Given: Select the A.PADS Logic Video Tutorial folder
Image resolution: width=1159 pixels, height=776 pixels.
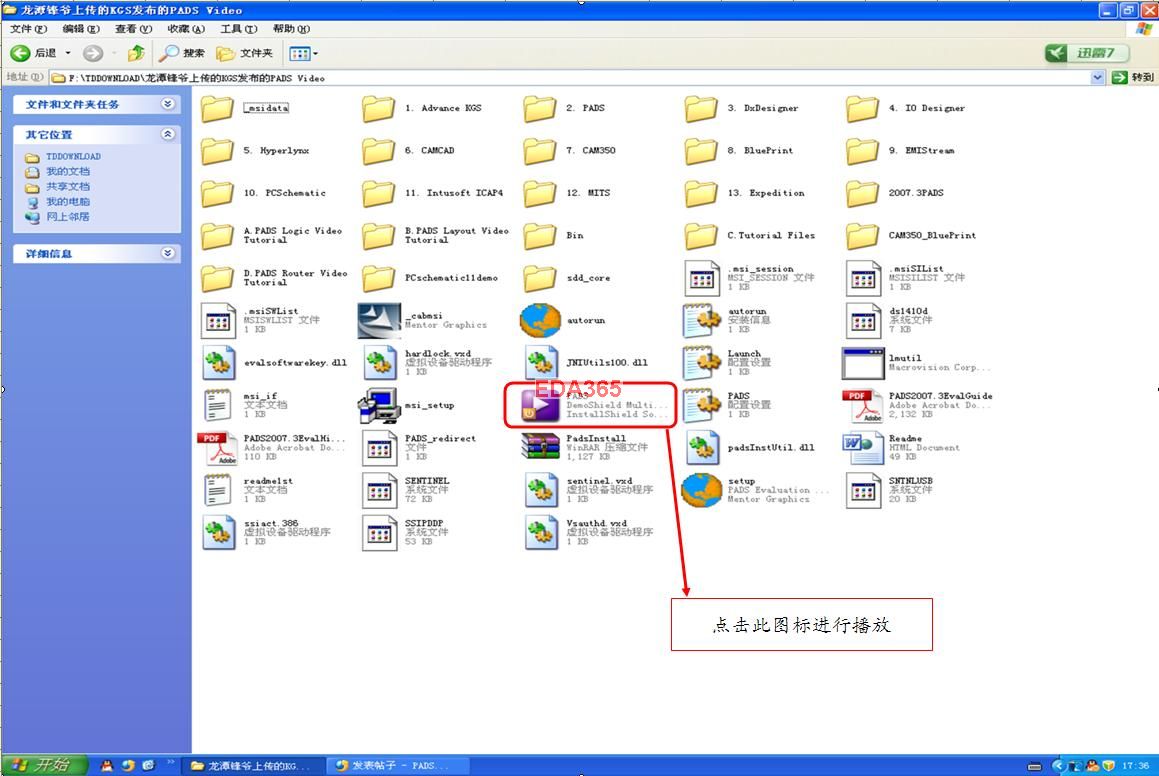Looking at the screenshot, I should pos(272,236).
